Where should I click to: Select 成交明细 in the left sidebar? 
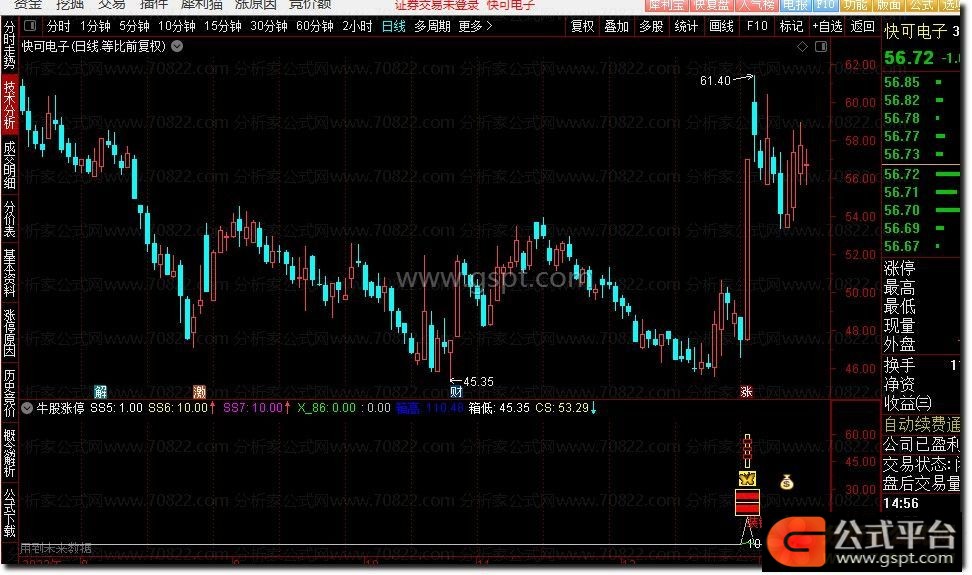(x=9, y=165)
